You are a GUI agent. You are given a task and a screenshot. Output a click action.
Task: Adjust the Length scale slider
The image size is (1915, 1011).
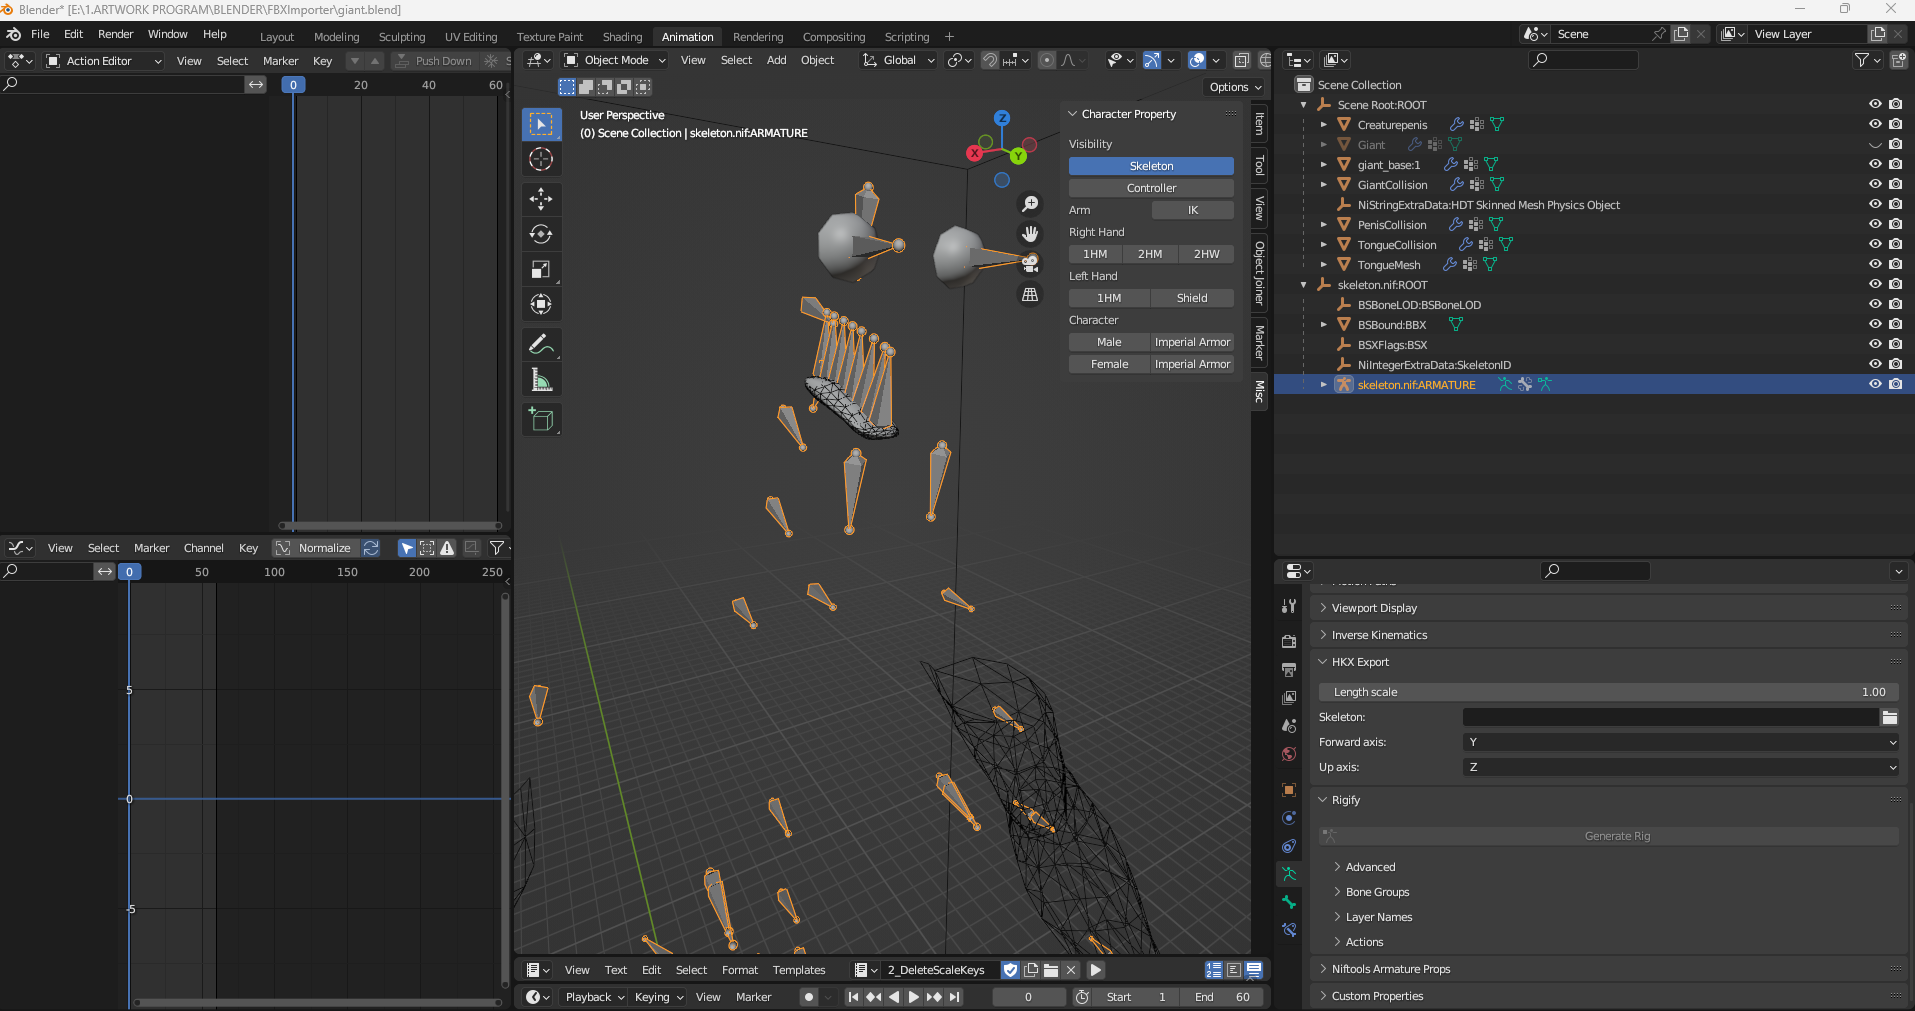[x=1608, y=692]
